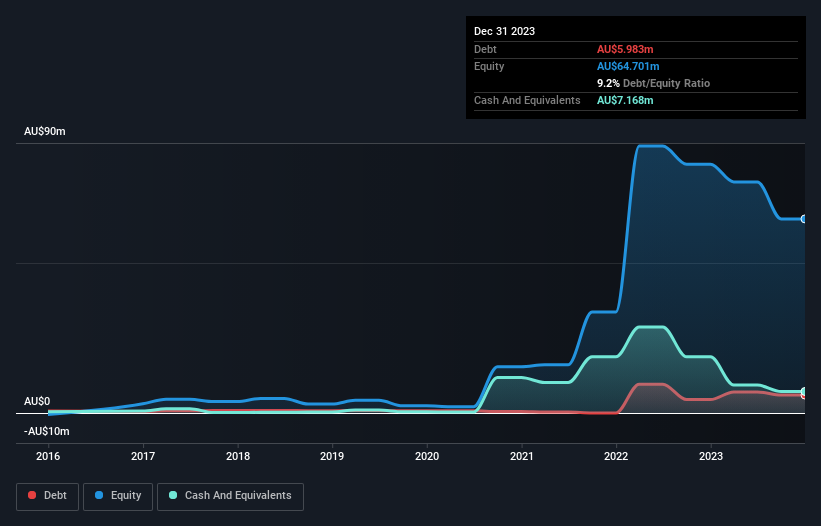Select the 2019 x-axis label
The width and height of the screenshot is (821, 526).
pyautogui.click(x=332, y=456)
